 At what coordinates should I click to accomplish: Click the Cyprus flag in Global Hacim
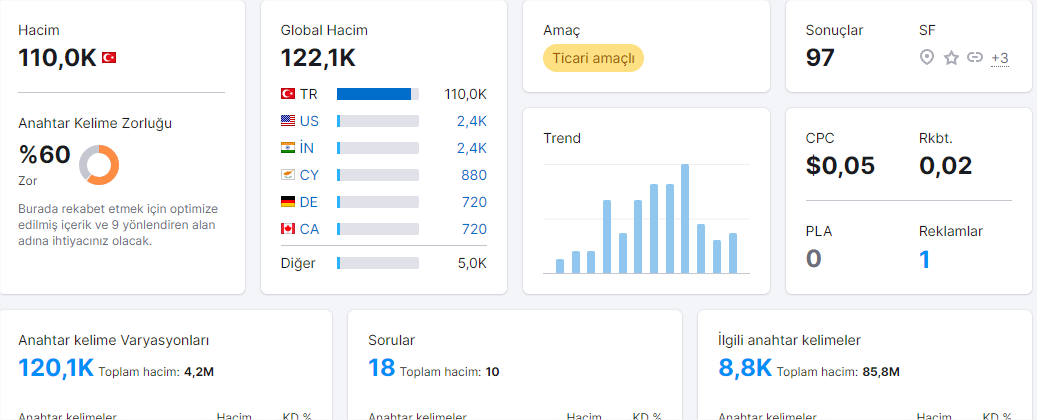(x=288, y=175)
